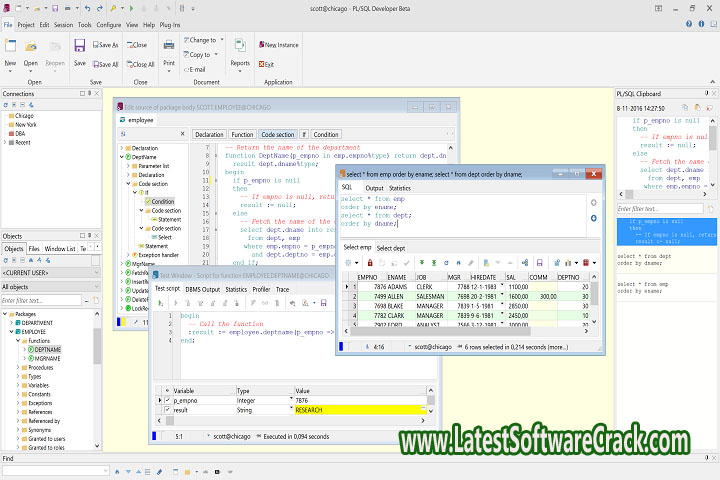Click the Function breadcrumb button
720x480 pixels.
242,135
